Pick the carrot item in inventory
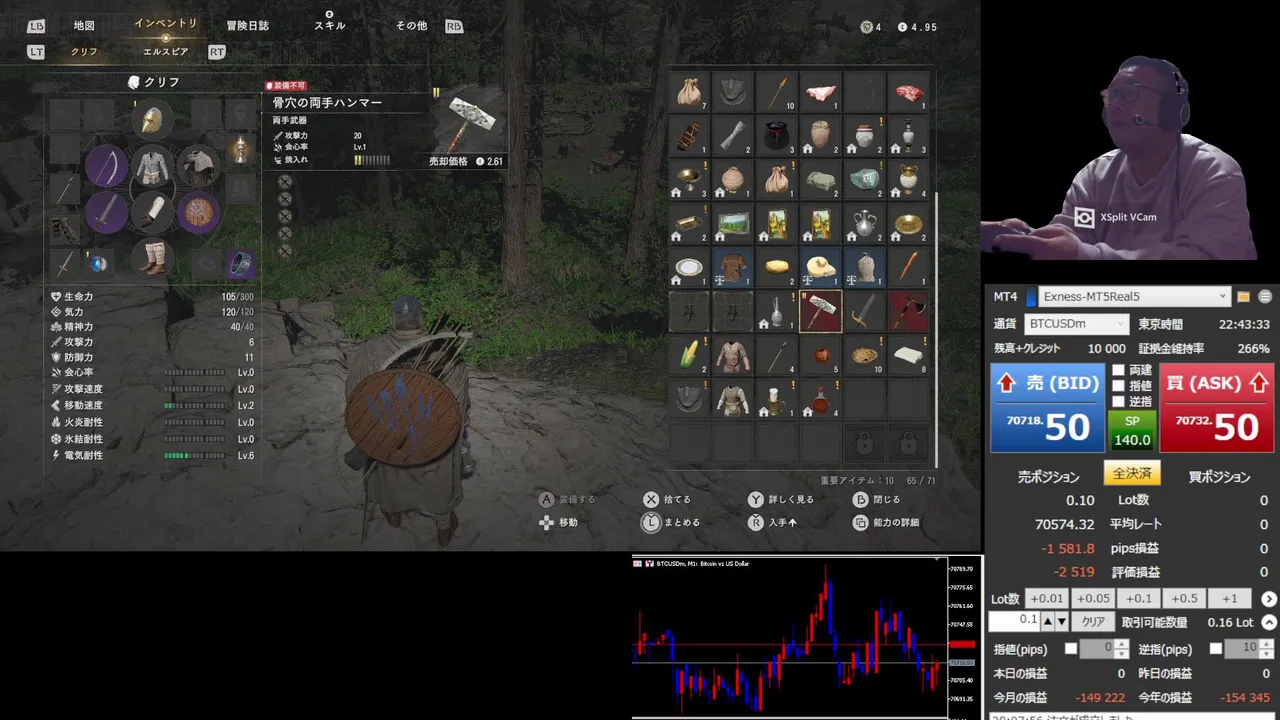The height and width of the screenshot is (720, 1280). [908, 268]
